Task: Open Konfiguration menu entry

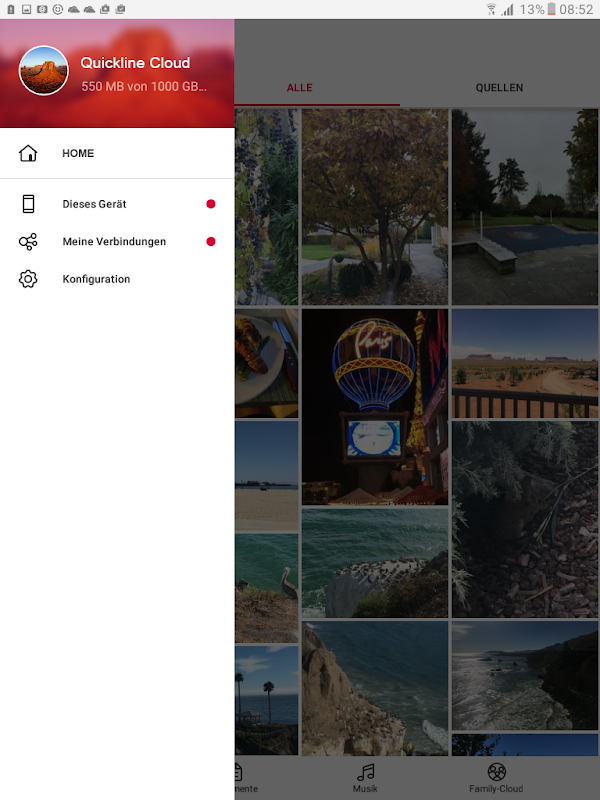Action: coord(117,279)
